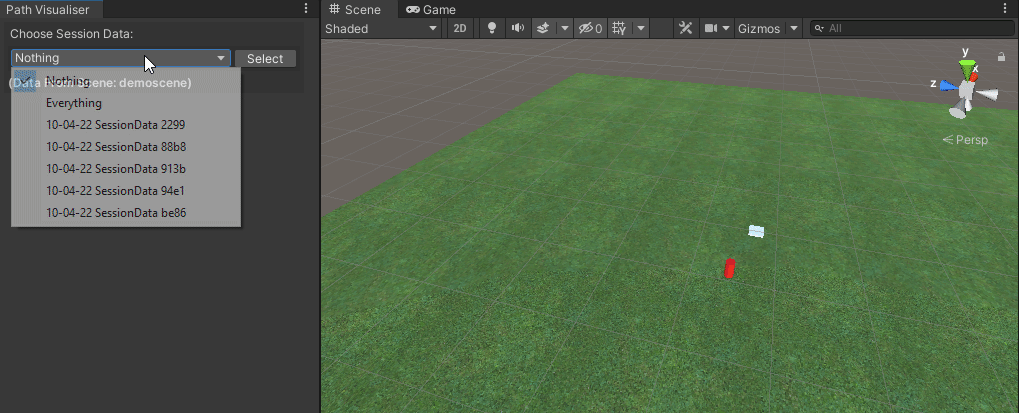Select the red capsule in scene

coord(729,268)
